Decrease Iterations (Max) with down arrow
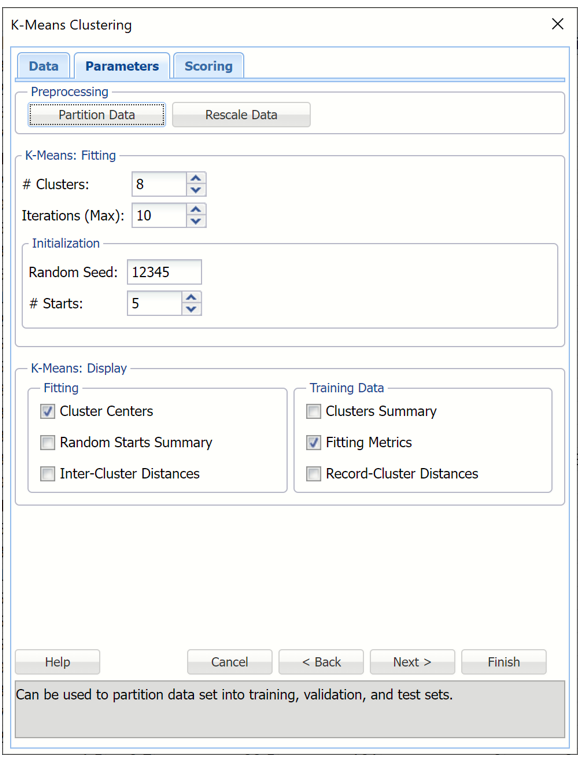The height and width of the screenshot is (760, 586). tap(196, 221)
